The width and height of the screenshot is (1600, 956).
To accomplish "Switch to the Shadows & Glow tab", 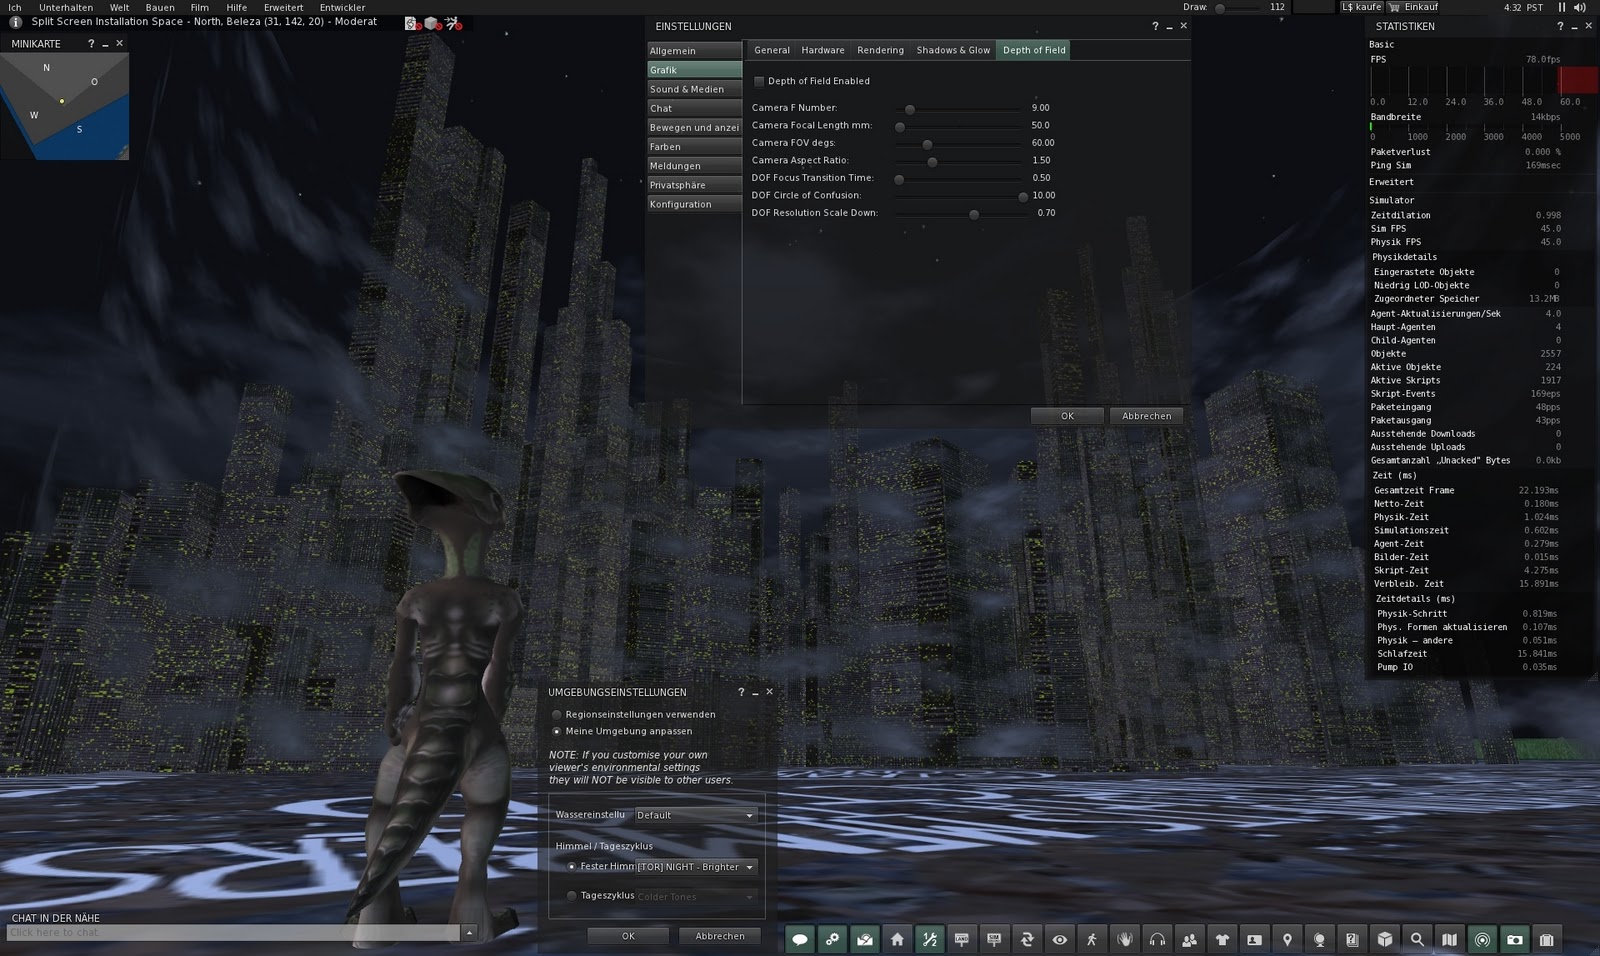I will (953, 50).
